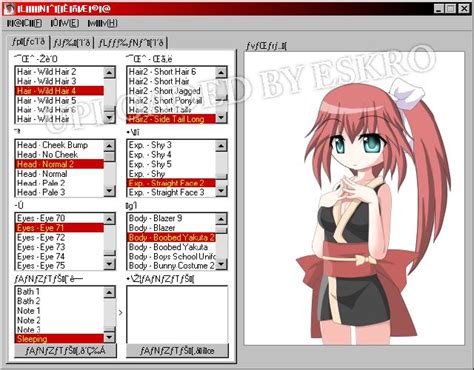Image resolution: width=474 pixels, height=370 pixels.
Task: Select Bath 1 accessory
Action: tap(60, 292)
